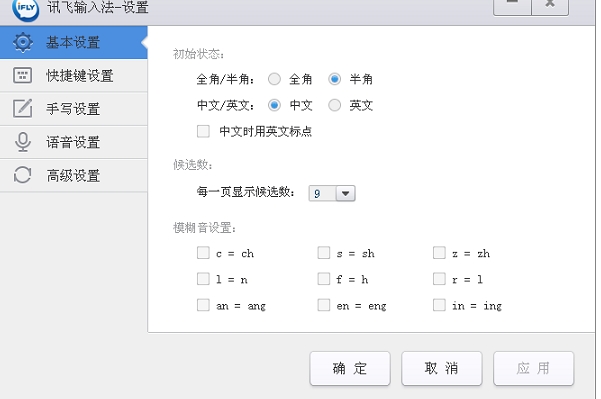Select the 英文 radio option
Screen dimensions: 601x399
[335, 105]
